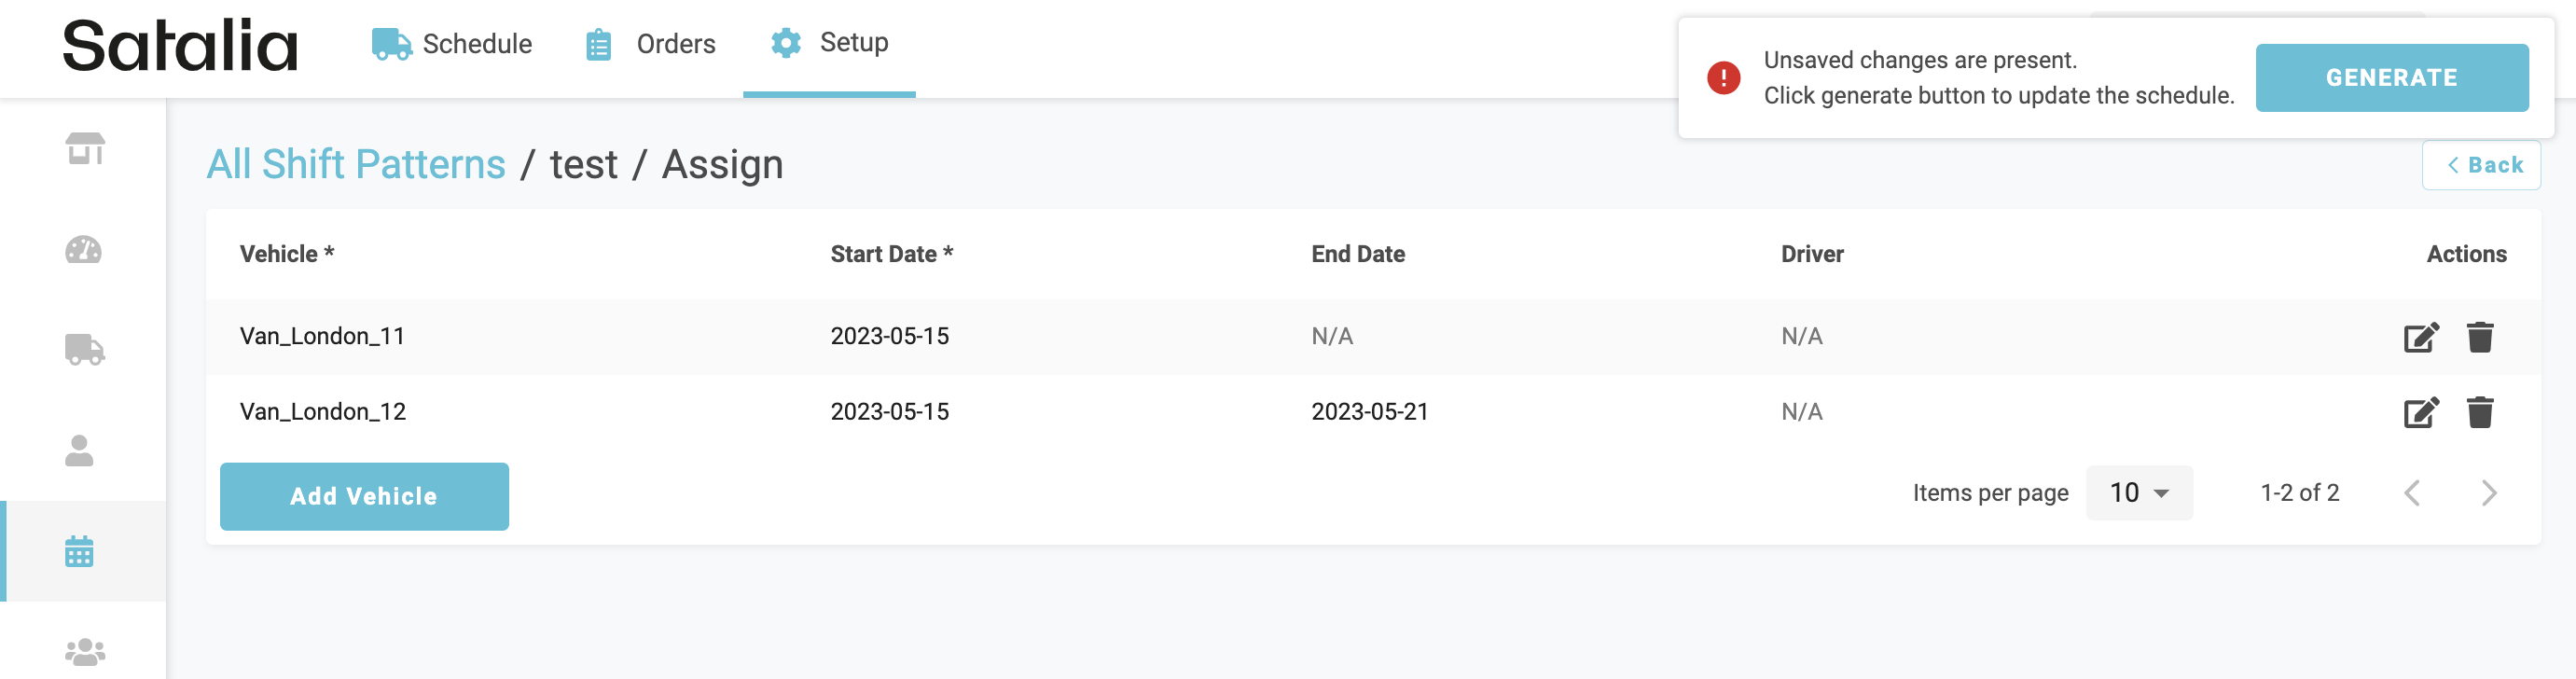Open the Items per page dropdown

(x=2139, y=493)
